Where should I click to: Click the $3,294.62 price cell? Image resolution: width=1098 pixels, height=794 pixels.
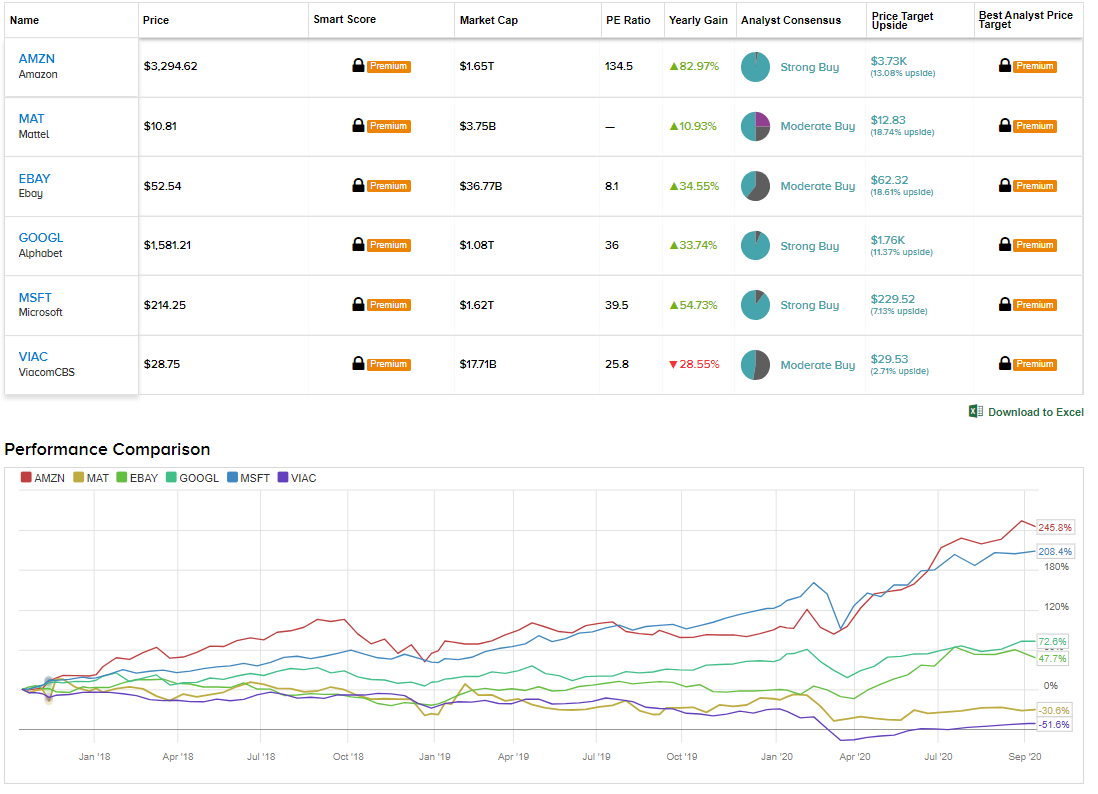point(171,67)
